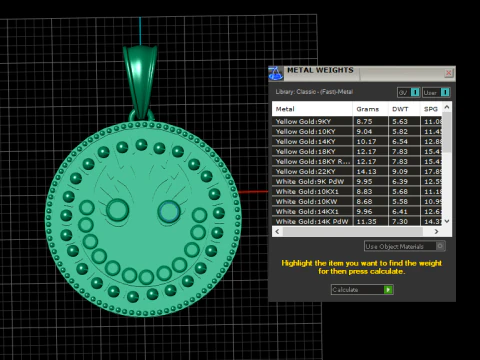
Task: Click the Library: Classic - (Fast)-Metal label
Action: (314, 92)
